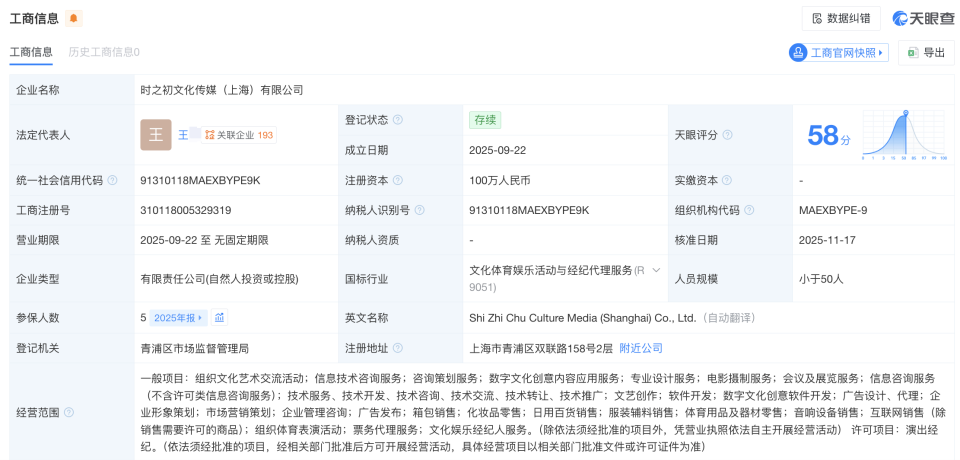
Task: Click the 成立日期 value 2025-09-22
Action: click(498, 150)
